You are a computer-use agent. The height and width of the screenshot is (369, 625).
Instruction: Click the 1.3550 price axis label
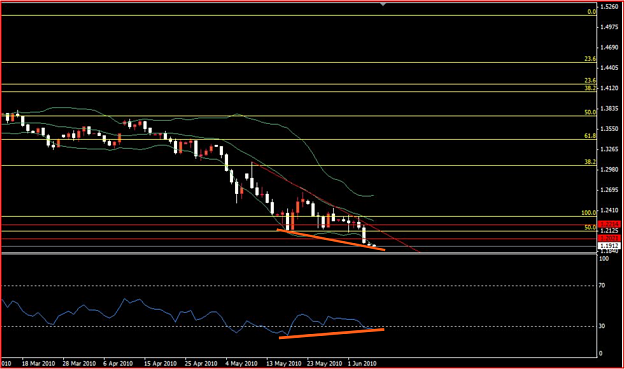609,129
